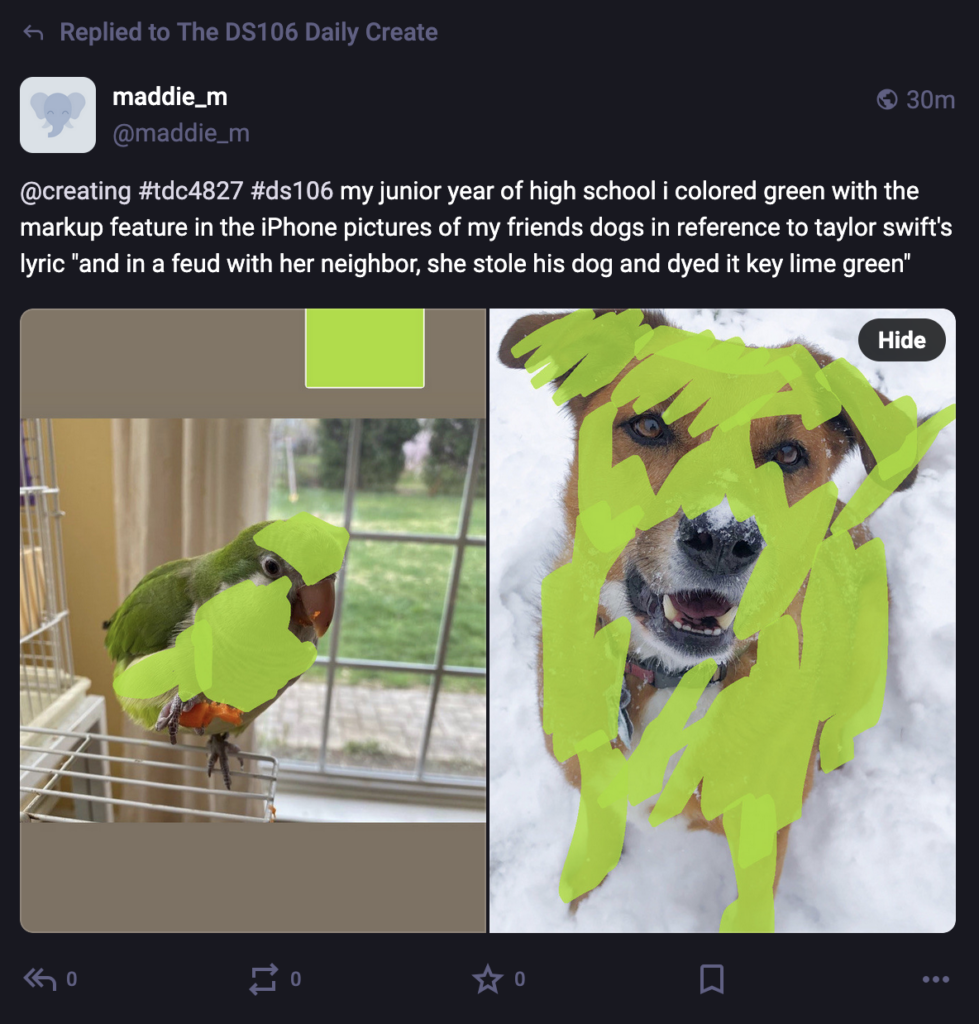The image size is (979, 1024).
Task: Favorite the post with the star icon
Action: click(x=487, y=979)
